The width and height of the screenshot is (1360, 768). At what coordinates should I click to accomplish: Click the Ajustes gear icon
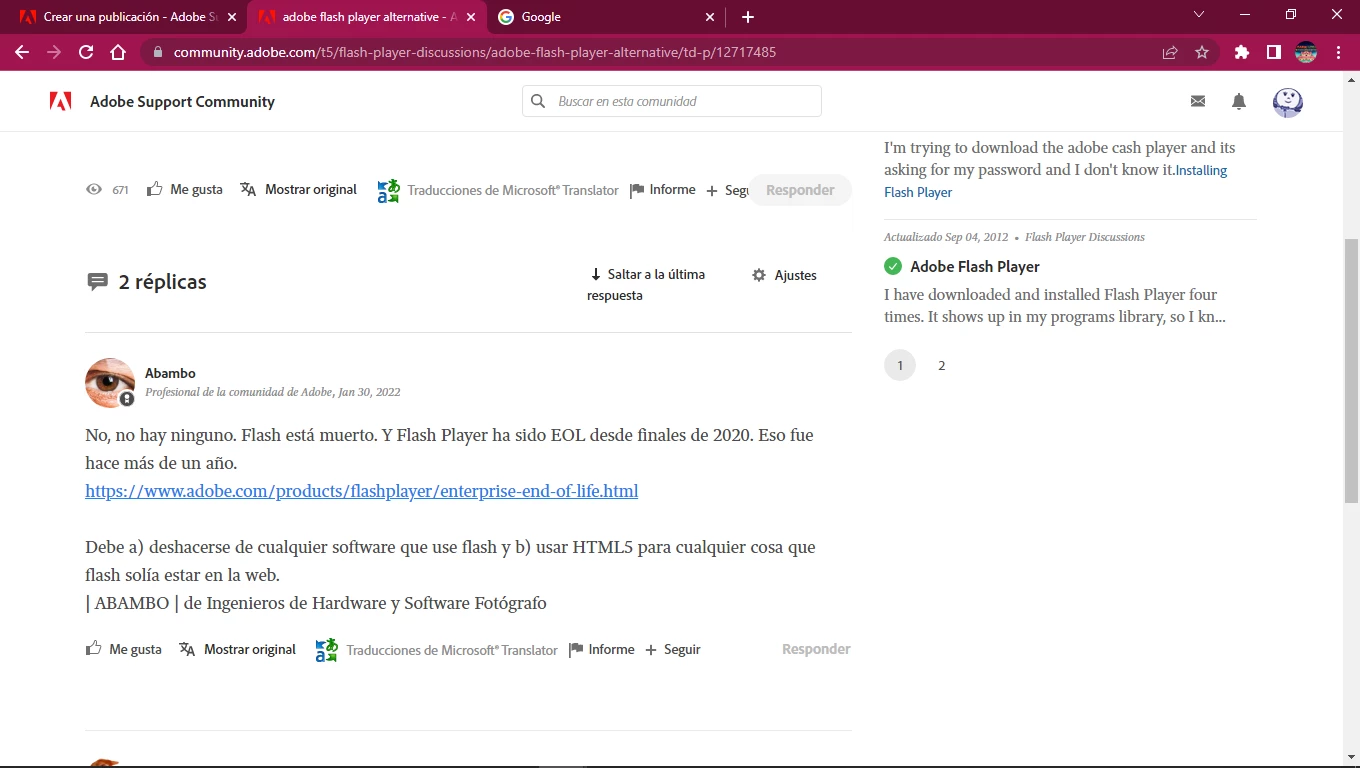tap(759, 275)
